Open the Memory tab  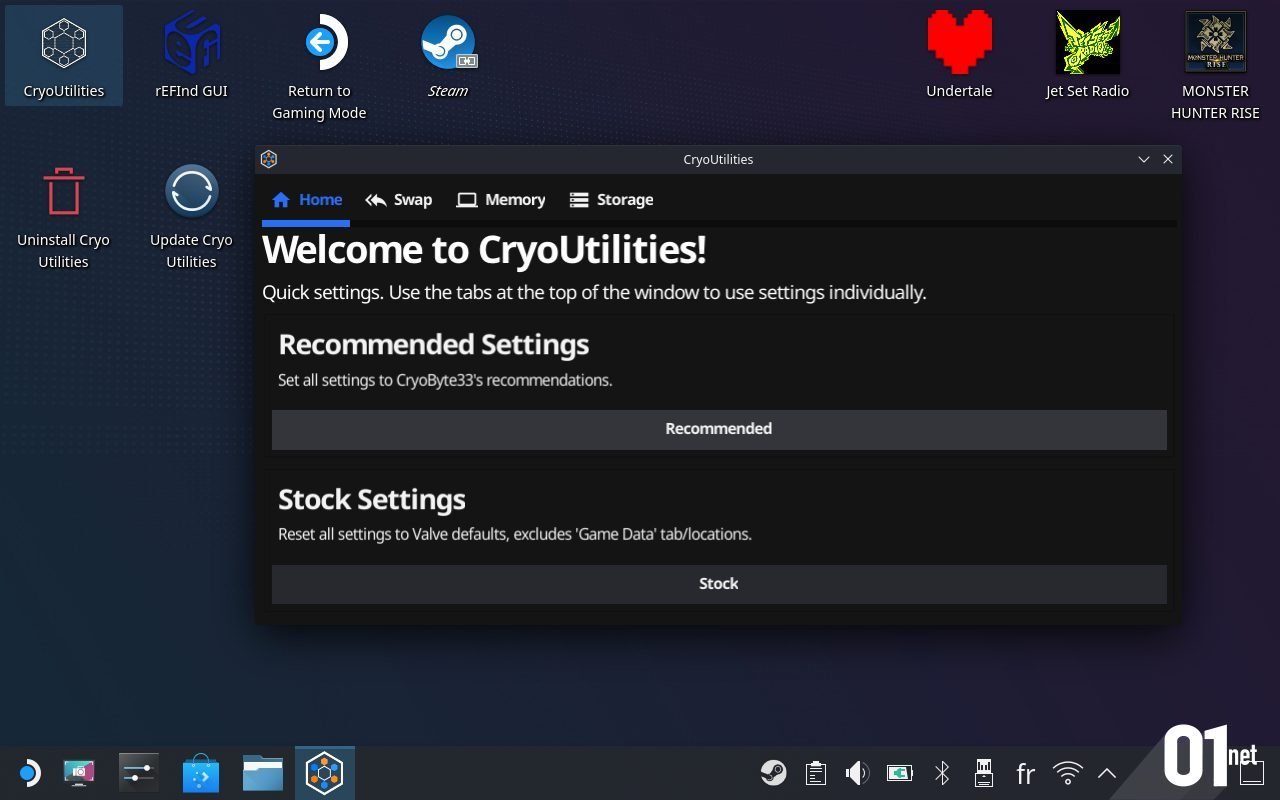click(x=501, y=200)
